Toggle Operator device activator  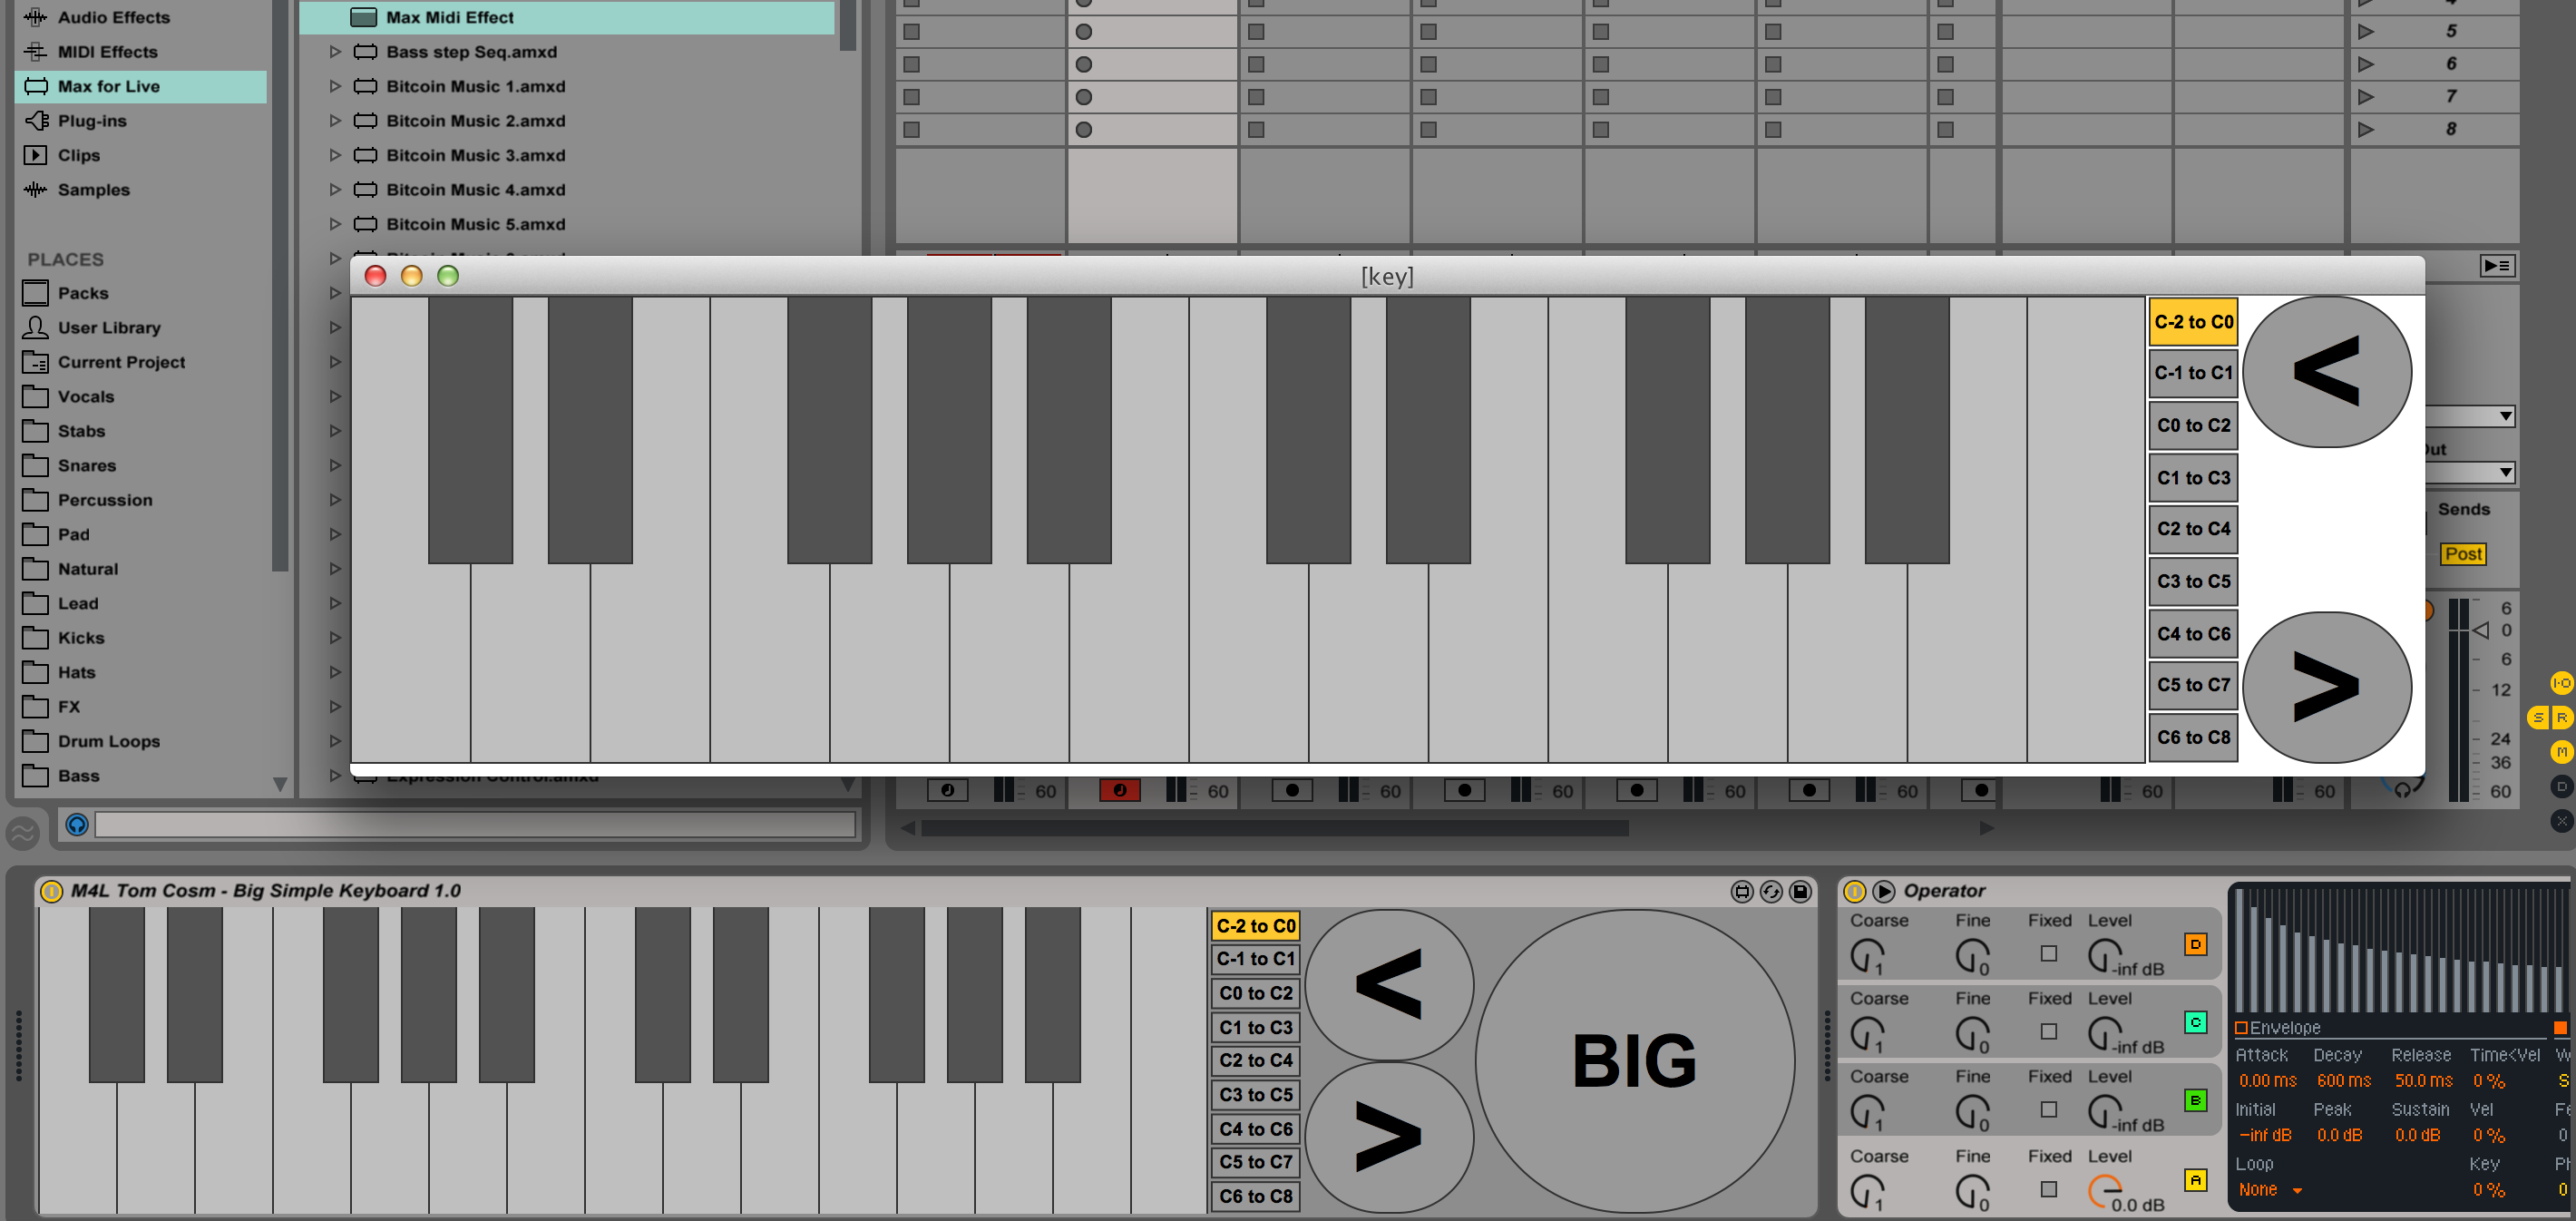click(1854, 891)
